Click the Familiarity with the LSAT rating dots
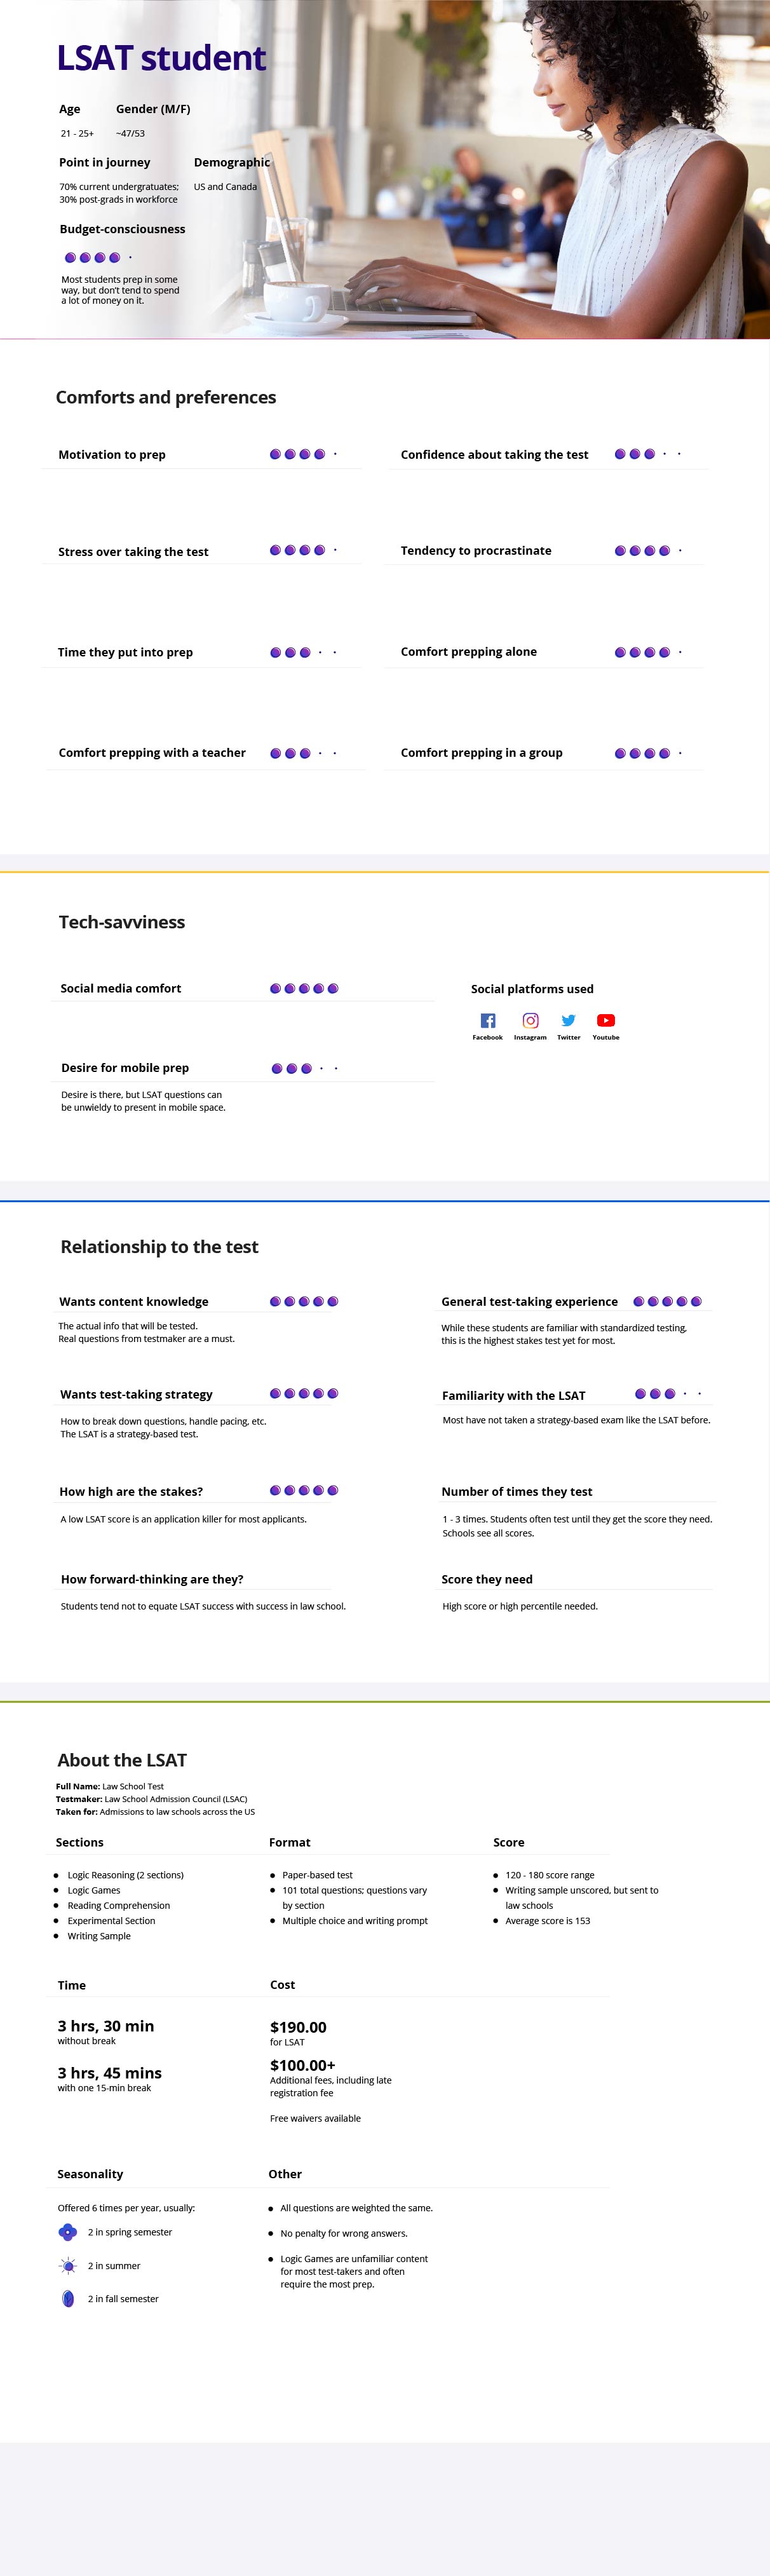The width and height of the screenshot is (770, 2576). (x=668, y=1393)
